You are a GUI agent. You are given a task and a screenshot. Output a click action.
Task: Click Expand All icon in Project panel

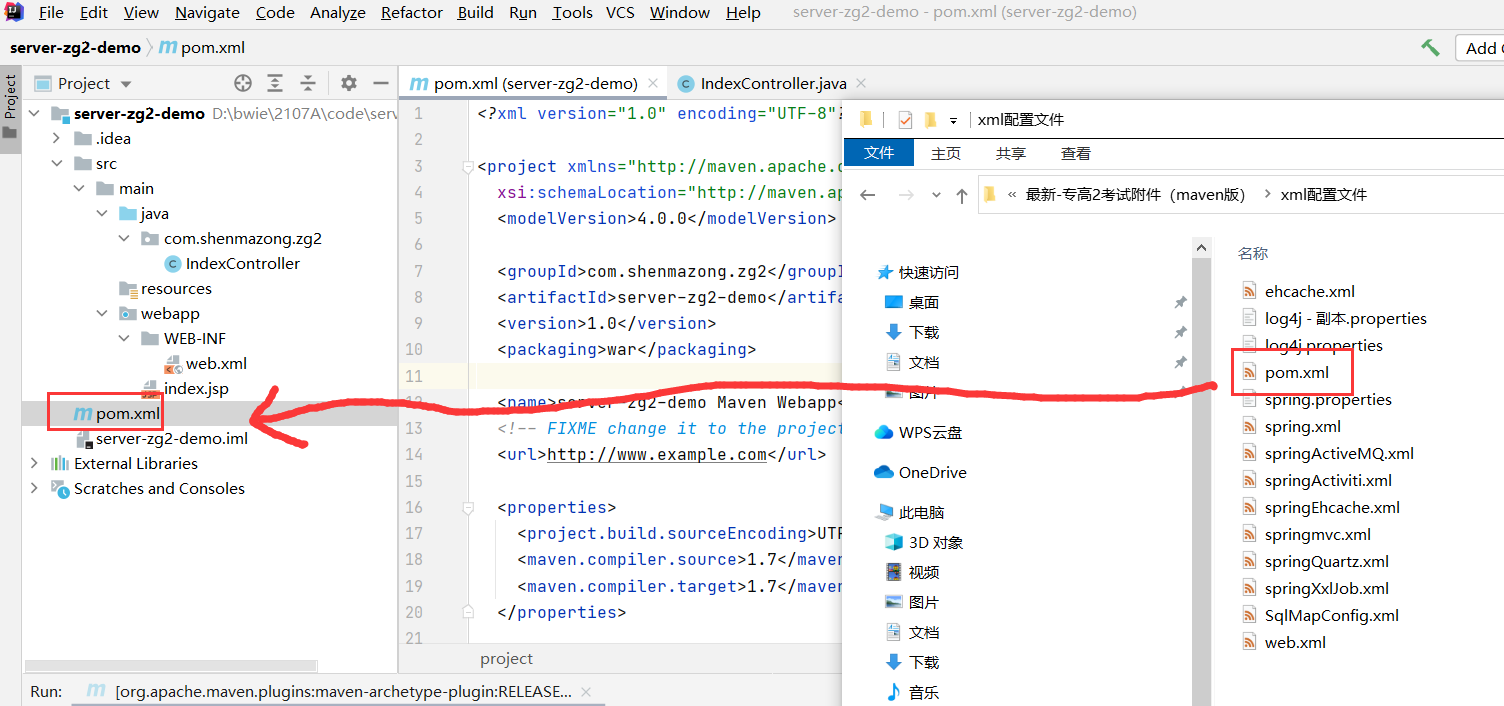pos(275,83)
